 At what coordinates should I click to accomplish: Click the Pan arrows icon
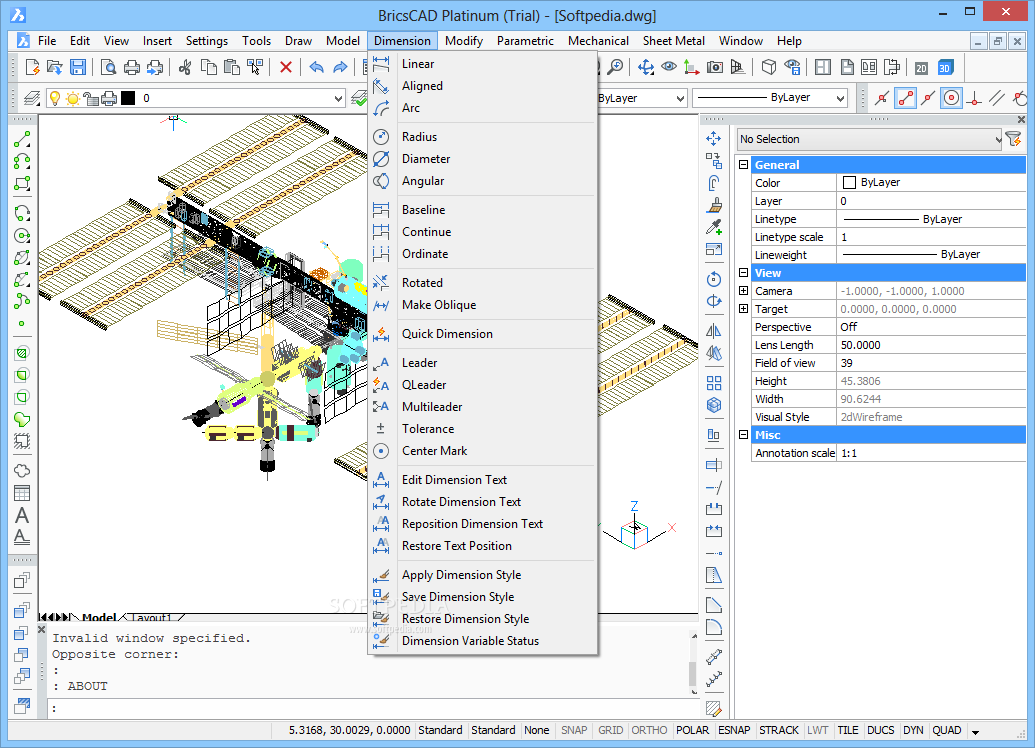pos(646,67)
